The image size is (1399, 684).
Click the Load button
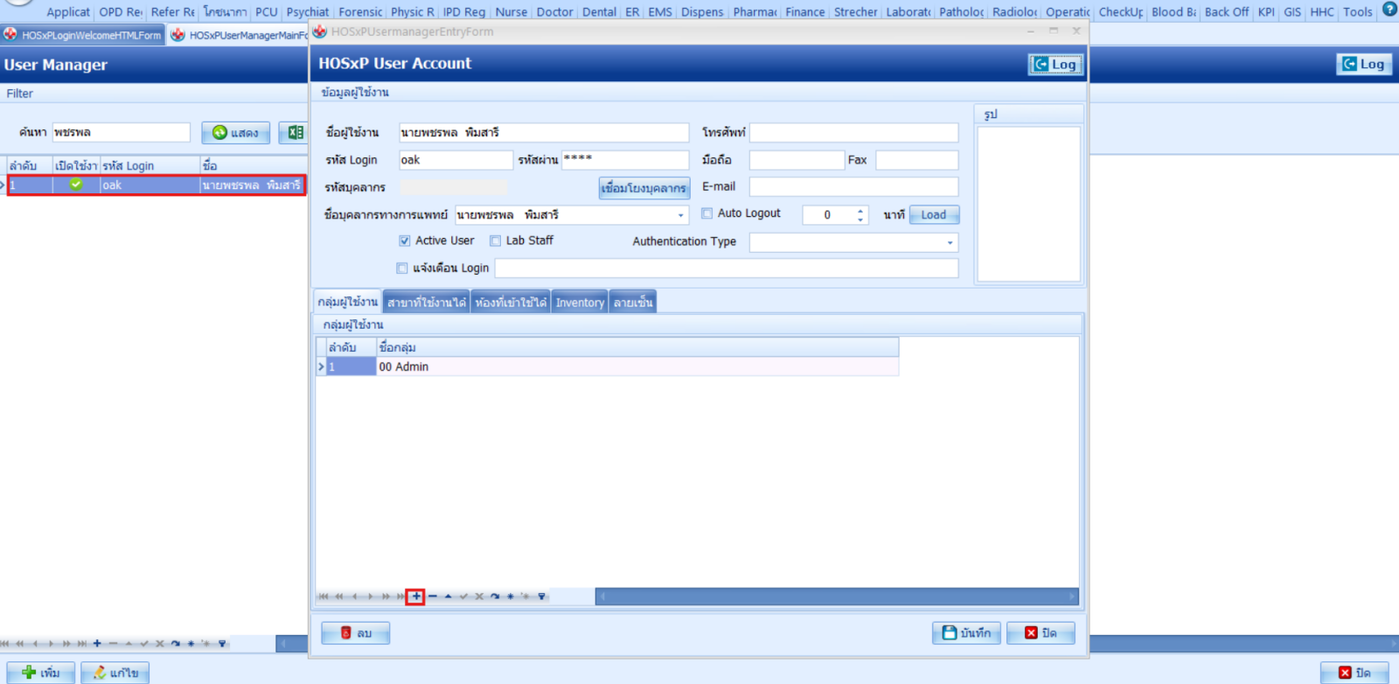click(934, 214)
